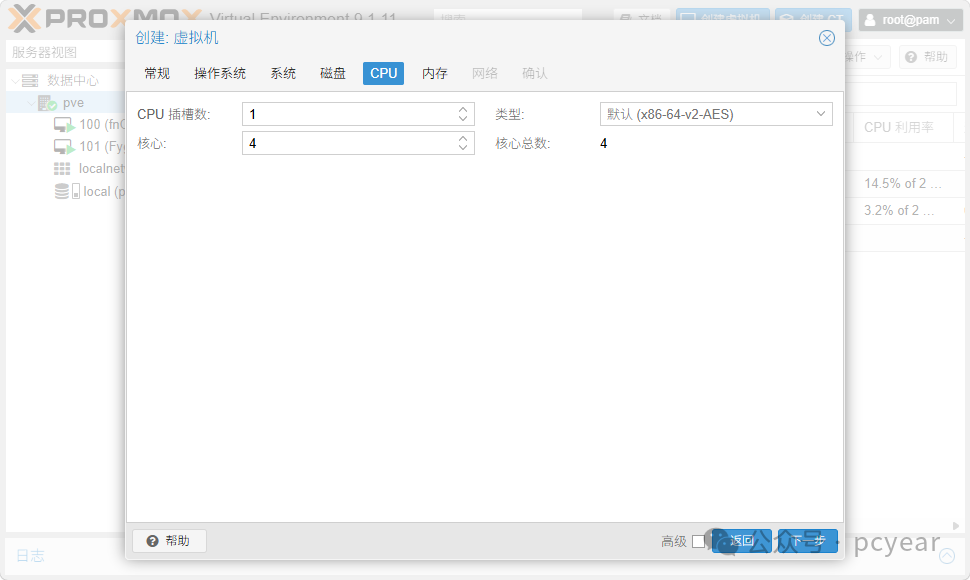
Task: Click the local storage disk icon
Action: pos(67,191)
